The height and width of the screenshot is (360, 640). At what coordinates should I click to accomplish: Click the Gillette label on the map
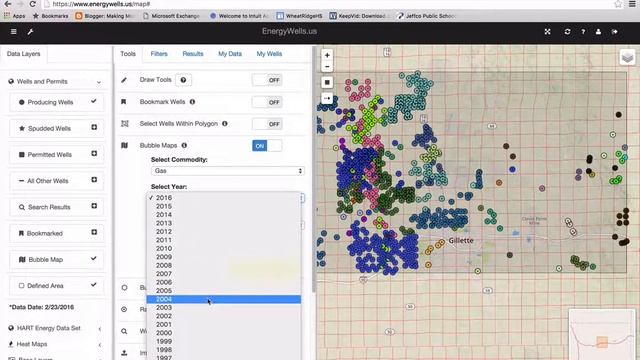click(x=461, y=240)
